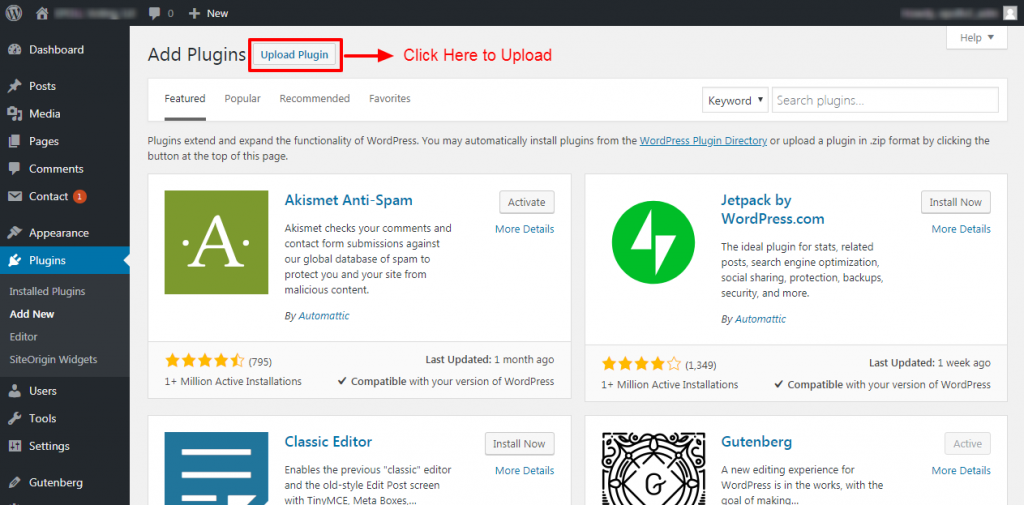The image size is (1024, 505).
Task: Open Dashboard from the sidebar
Action: pyautogui.click(x=56, y=50)
